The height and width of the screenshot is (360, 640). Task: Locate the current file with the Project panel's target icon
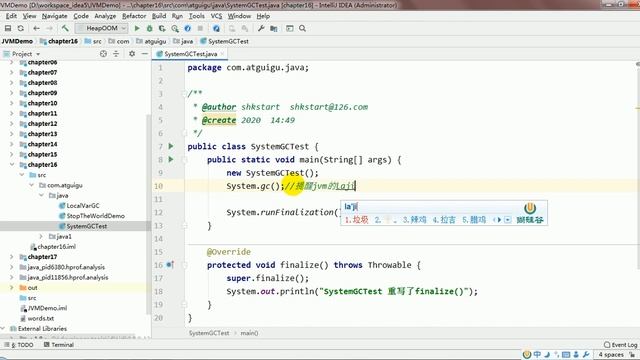point(103,54)
